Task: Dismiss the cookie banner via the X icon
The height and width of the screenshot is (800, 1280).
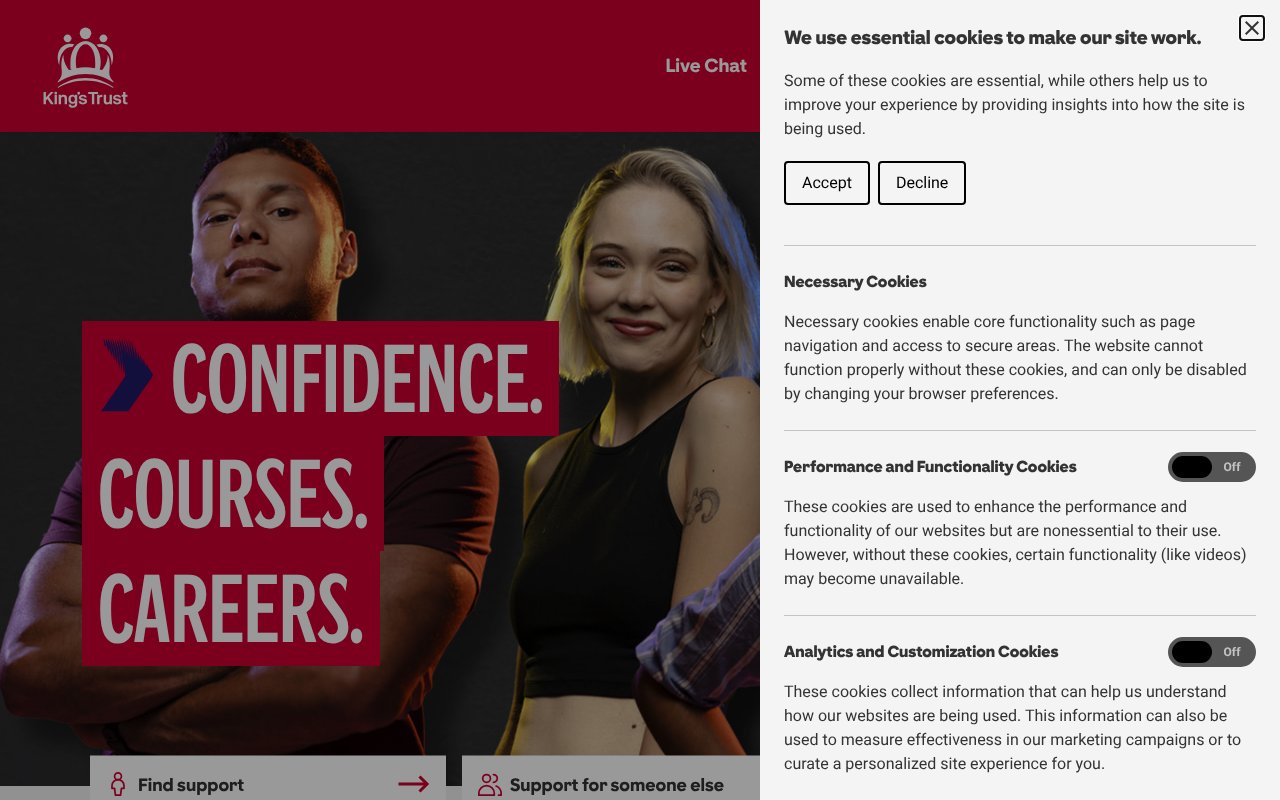Action: pos(1251,28)
